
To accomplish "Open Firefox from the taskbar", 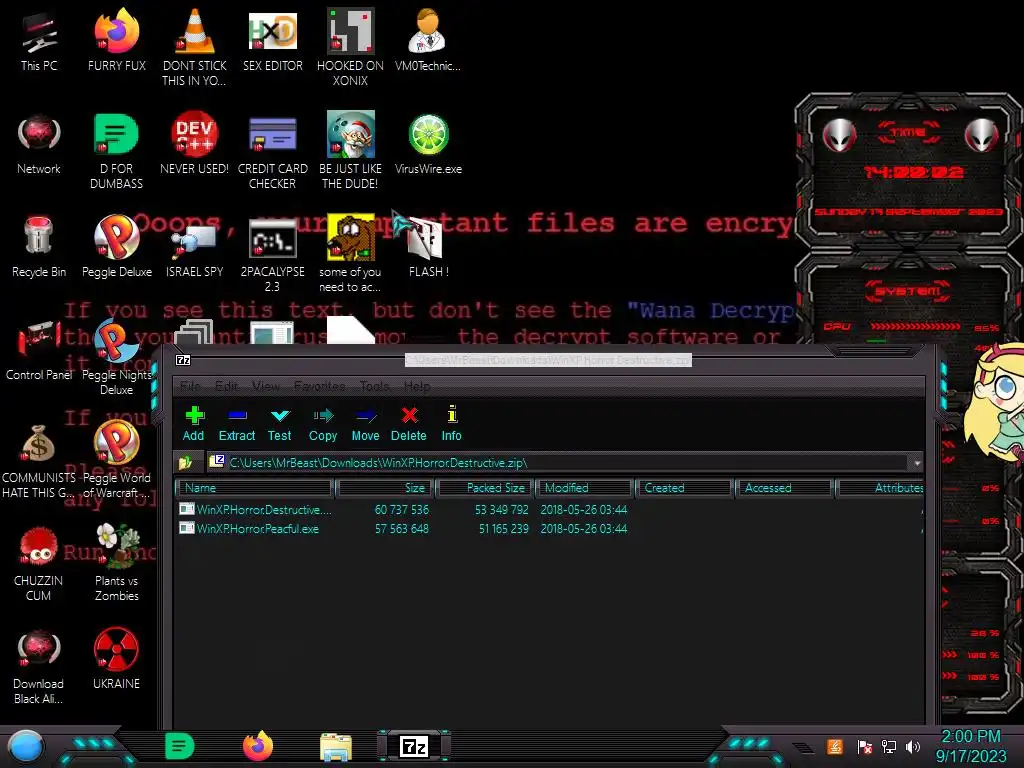I will pos(257,746).
